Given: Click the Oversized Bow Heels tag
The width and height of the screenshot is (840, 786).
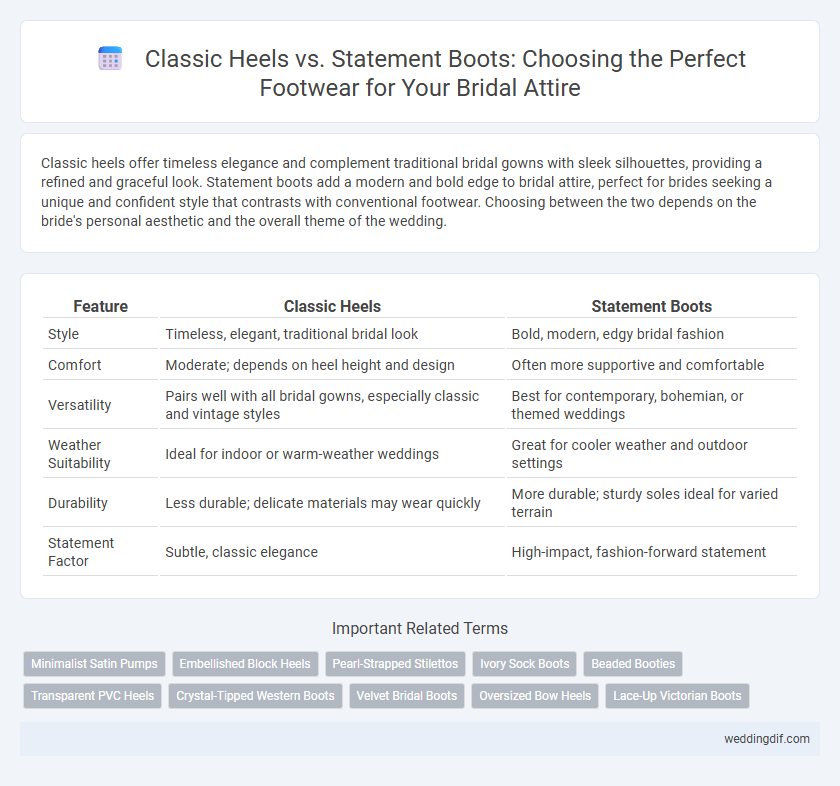Looking at the screenshot, I should tap(535, 695).
